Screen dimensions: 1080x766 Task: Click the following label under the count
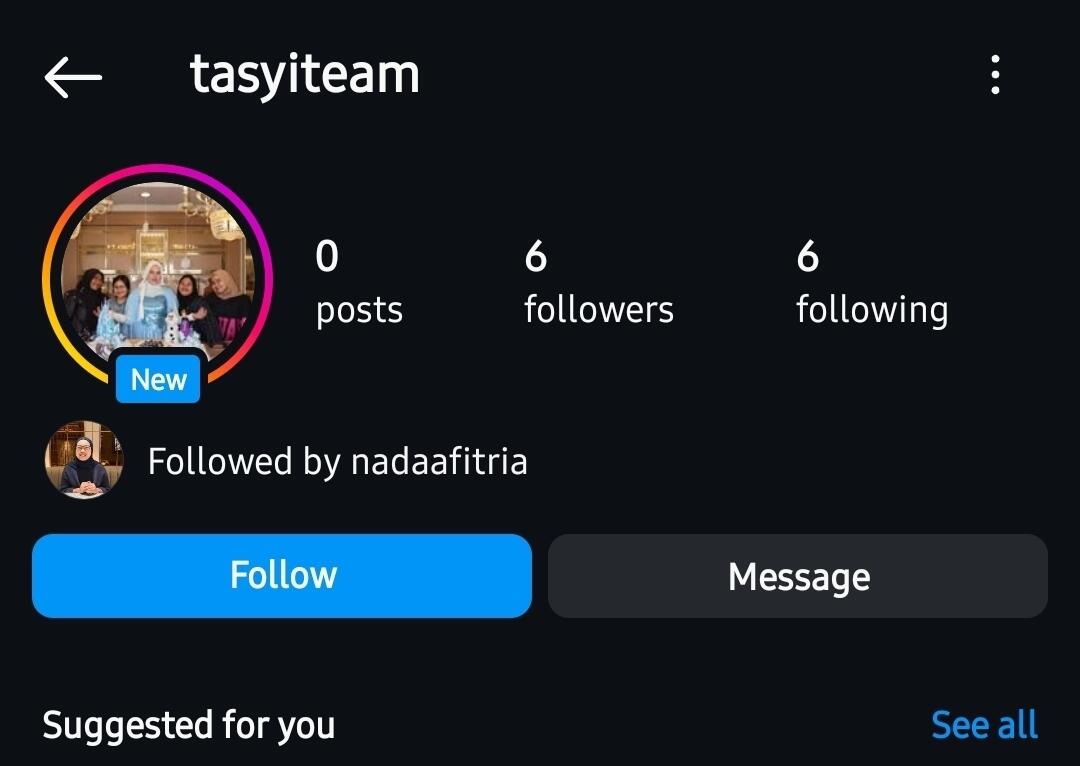click(x=872, y=311)
